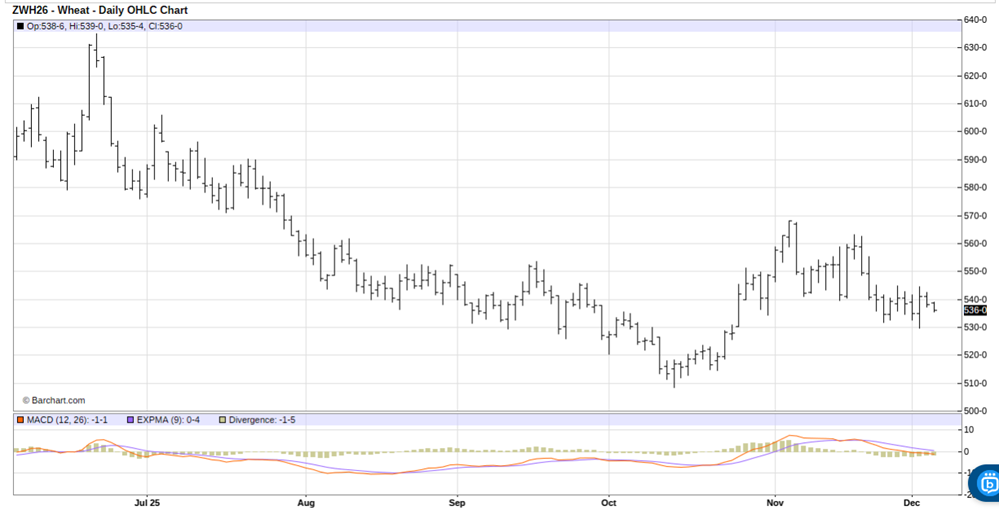Screen dimensions: 999x510
Task: Click the Sep date axis label
Action: 457,502
